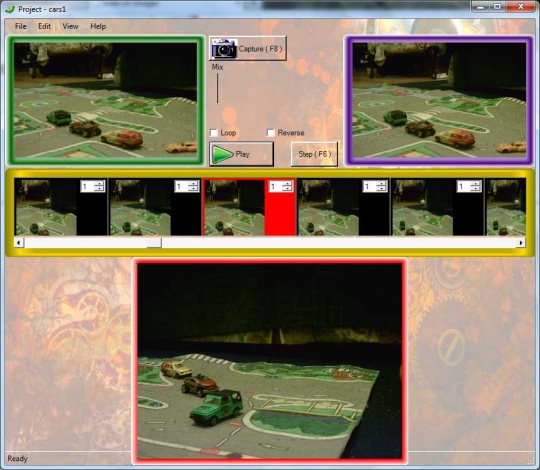Enable the Reverse checkbox
The width and height of the screenshot is (540, 470).
[271, 133]
